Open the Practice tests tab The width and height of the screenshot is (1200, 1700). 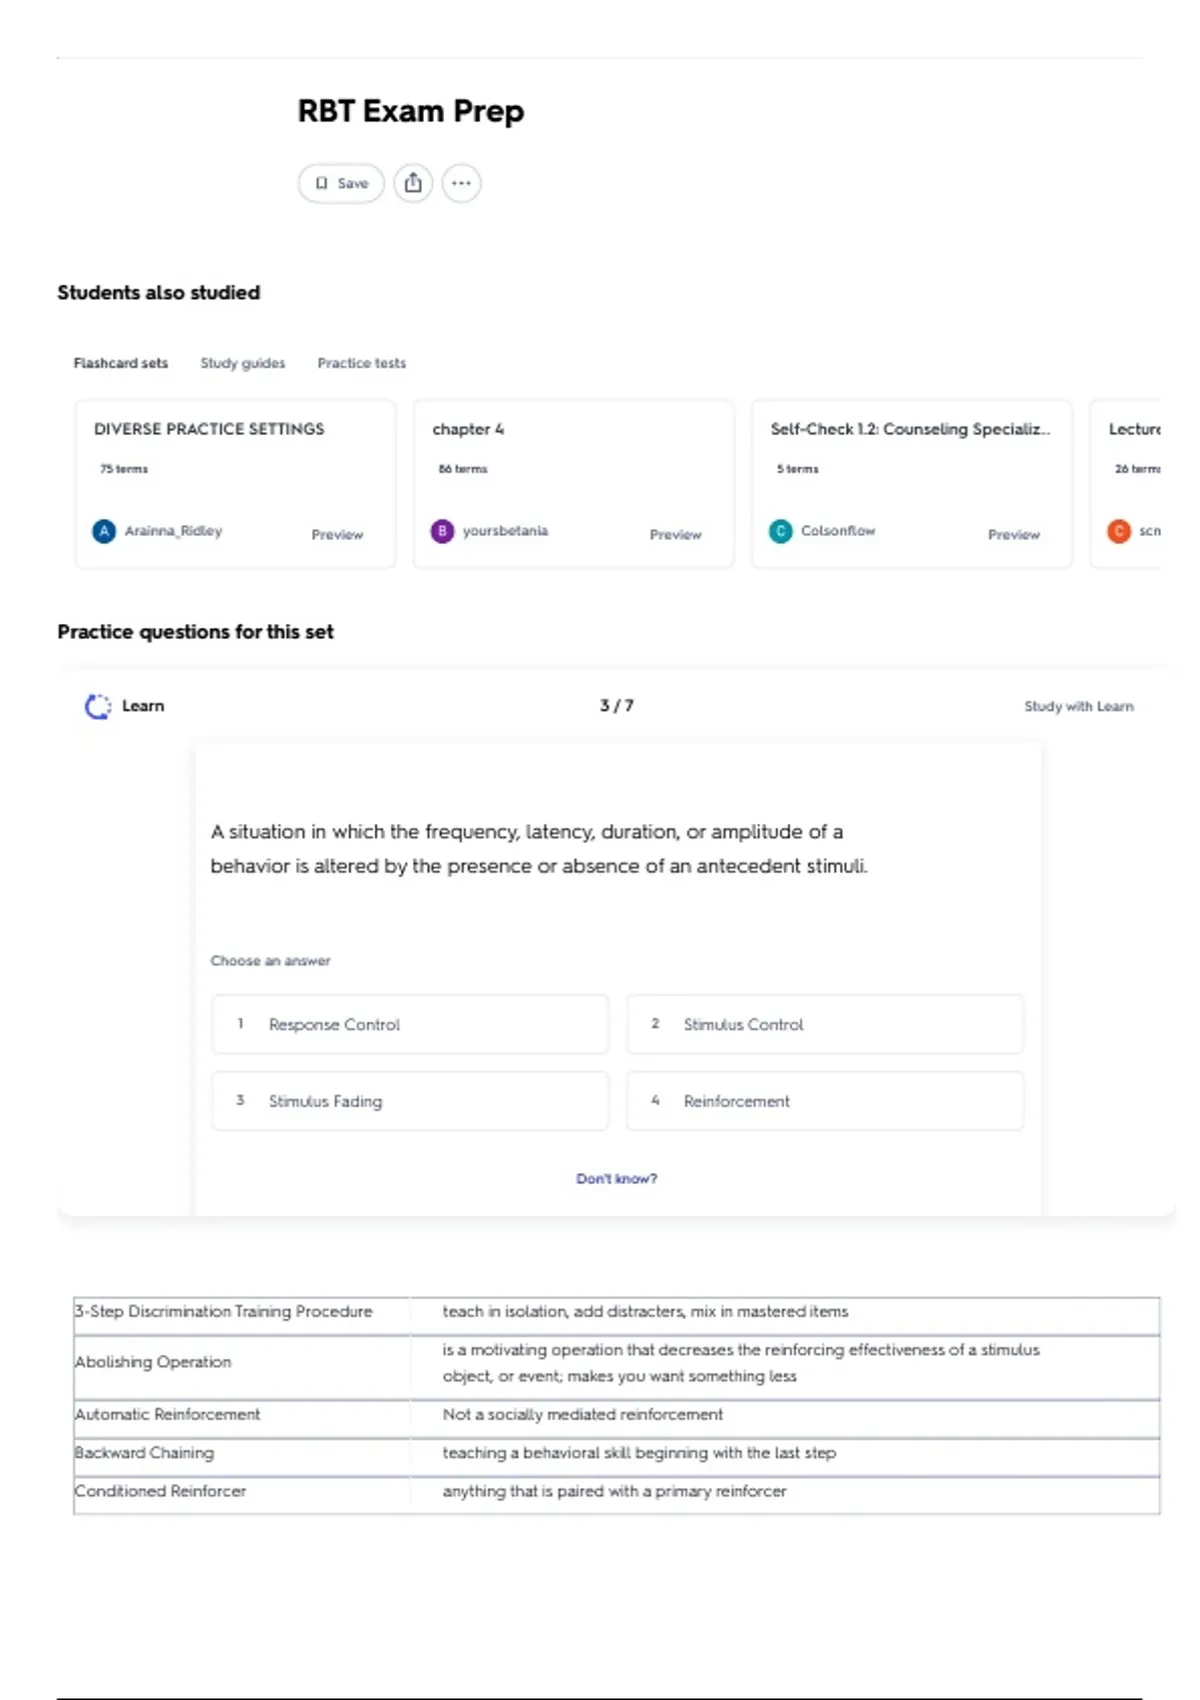pos(362,363)
